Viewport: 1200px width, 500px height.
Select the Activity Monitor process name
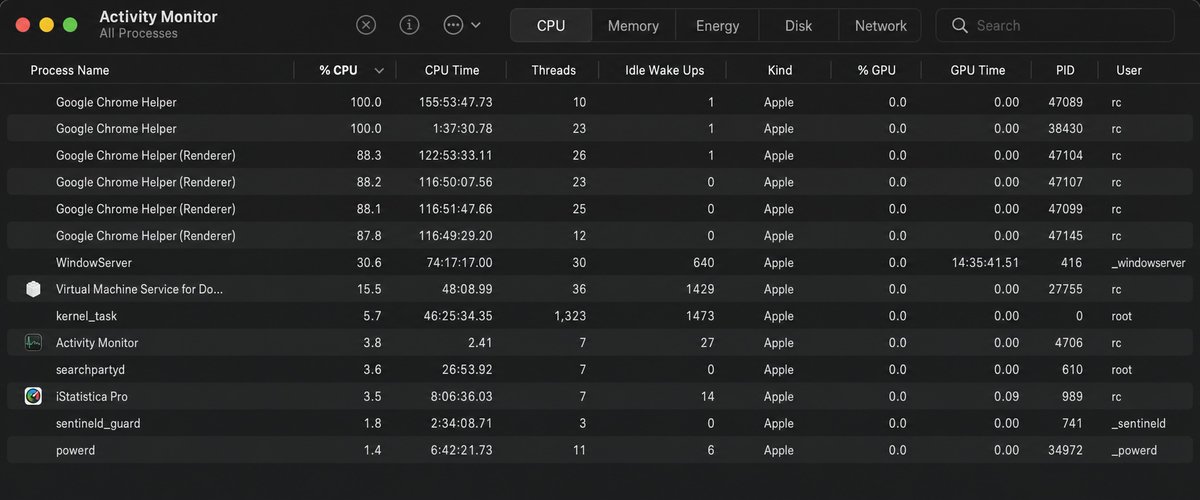97,342
